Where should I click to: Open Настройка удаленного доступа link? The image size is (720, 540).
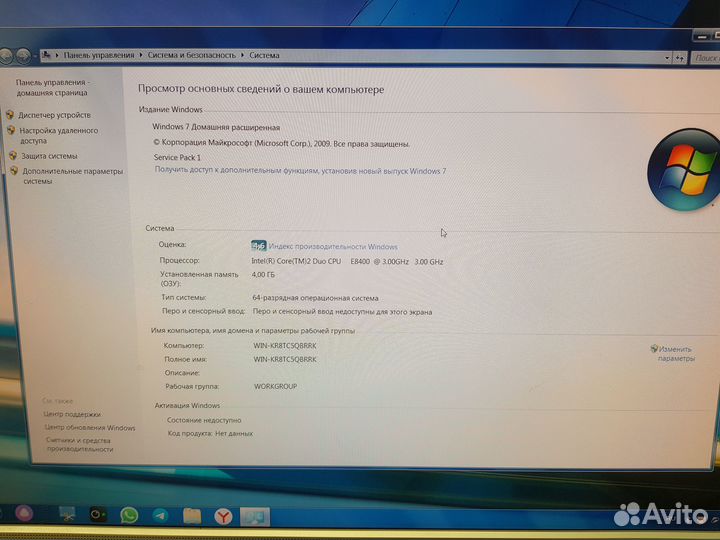(x=59, y=135)
